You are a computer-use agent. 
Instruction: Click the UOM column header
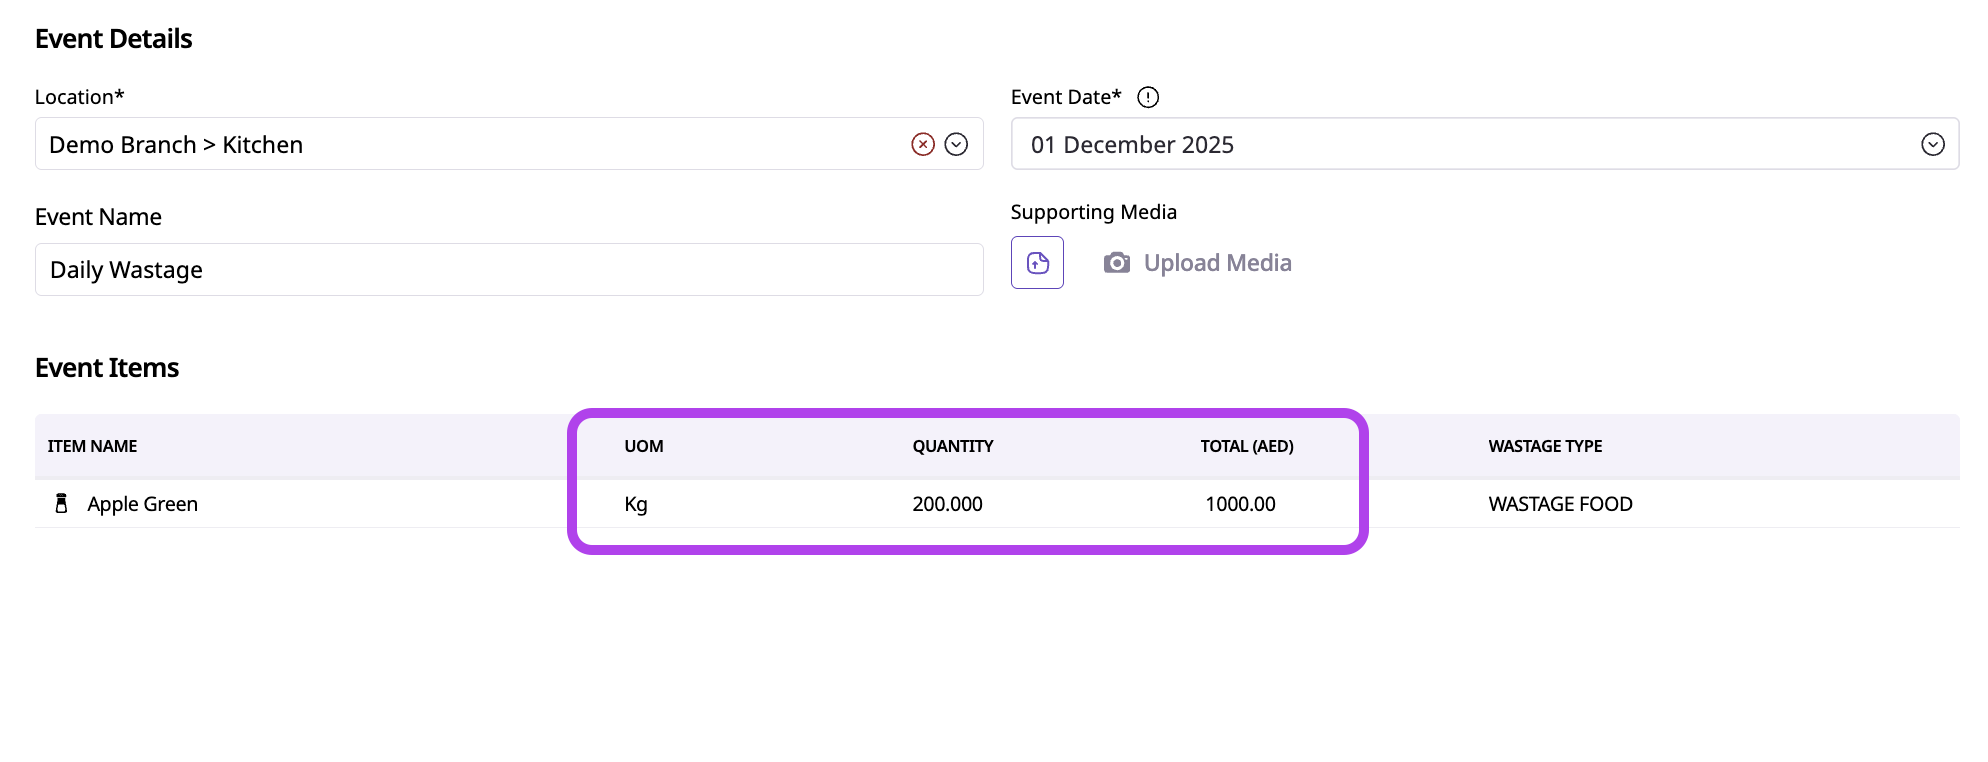(643, 446)
